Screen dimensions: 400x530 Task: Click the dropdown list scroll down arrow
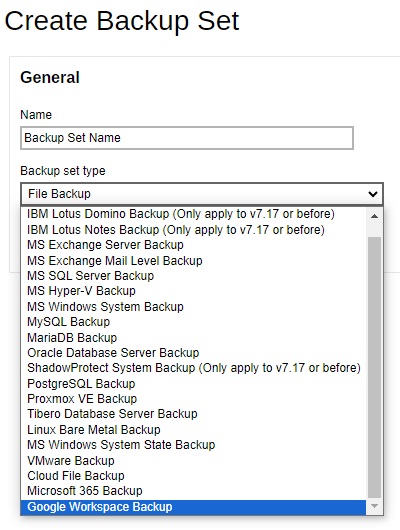(x=374, y=506)
